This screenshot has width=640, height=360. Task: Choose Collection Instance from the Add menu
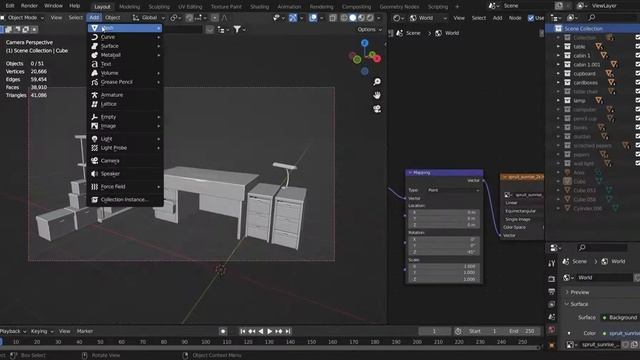pos(125,199)
